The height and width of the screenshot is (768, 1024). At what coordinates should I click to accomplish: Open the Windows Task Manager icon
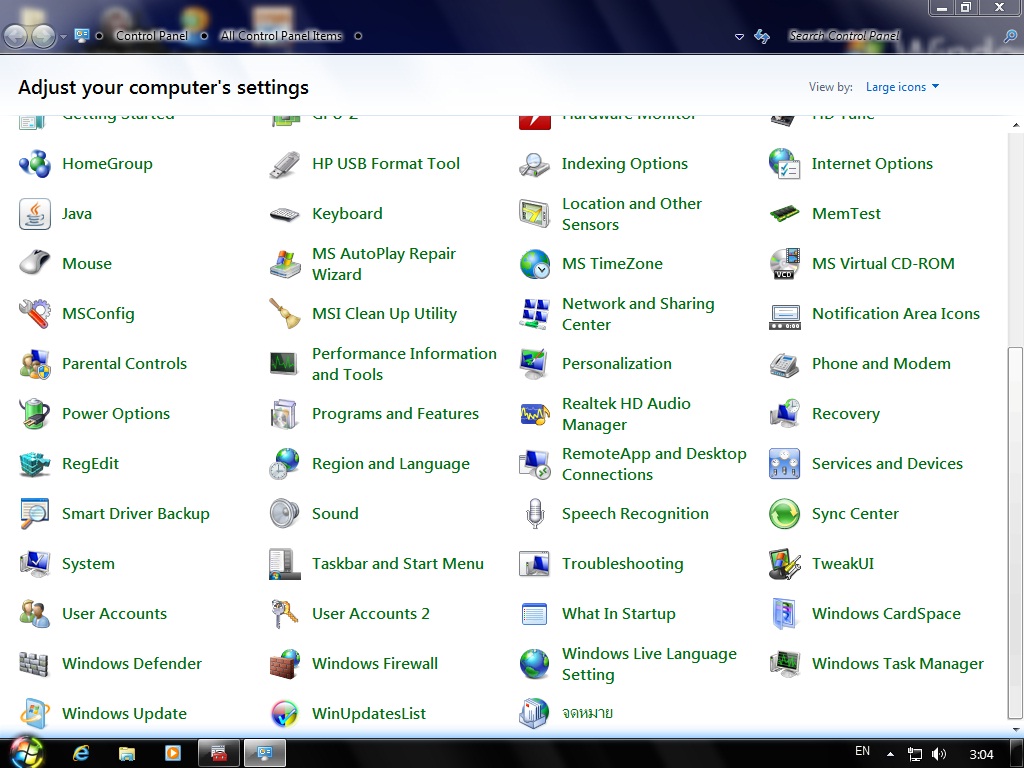tap(784, 664)
